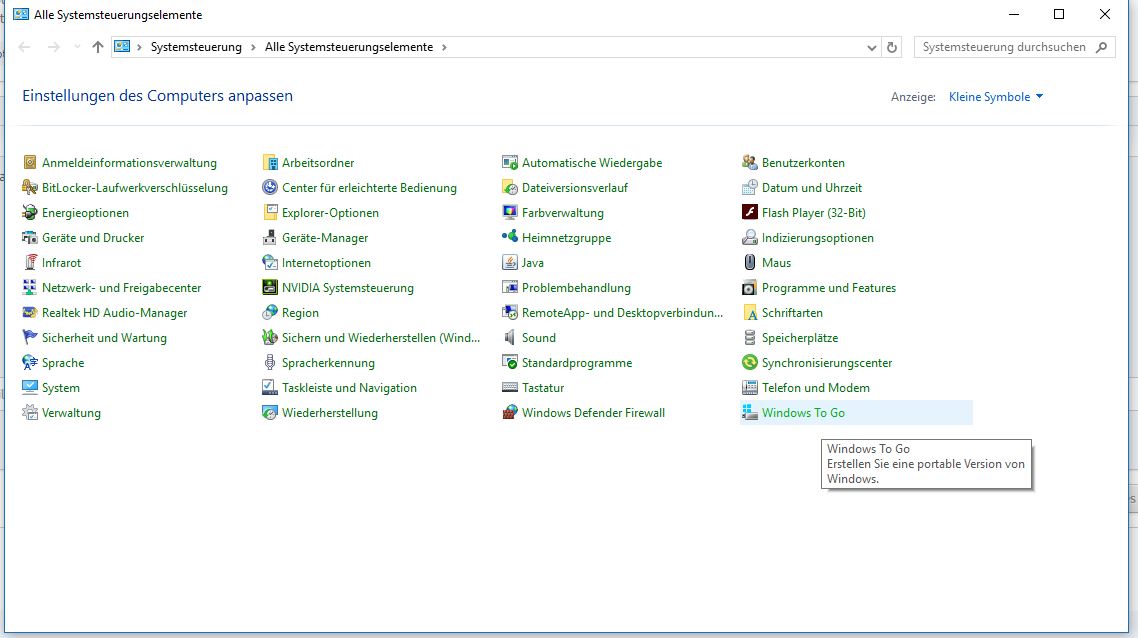The width and height of the screenshot is (1138, 638).
Task: Open Datum und Uhrzeit
Action: click(811, 187)
